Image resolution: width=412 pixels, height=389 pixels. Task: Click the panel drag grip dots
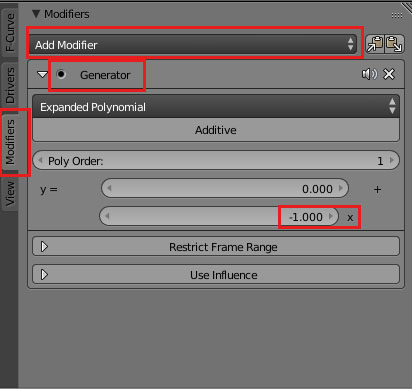(x=397, y=15)
